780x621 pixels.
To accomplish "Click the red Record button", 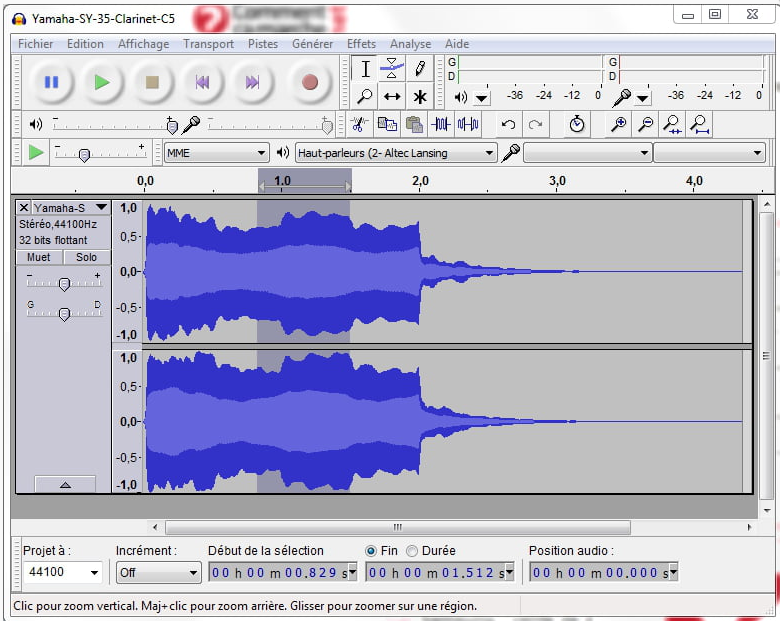I will coord(310,82).
